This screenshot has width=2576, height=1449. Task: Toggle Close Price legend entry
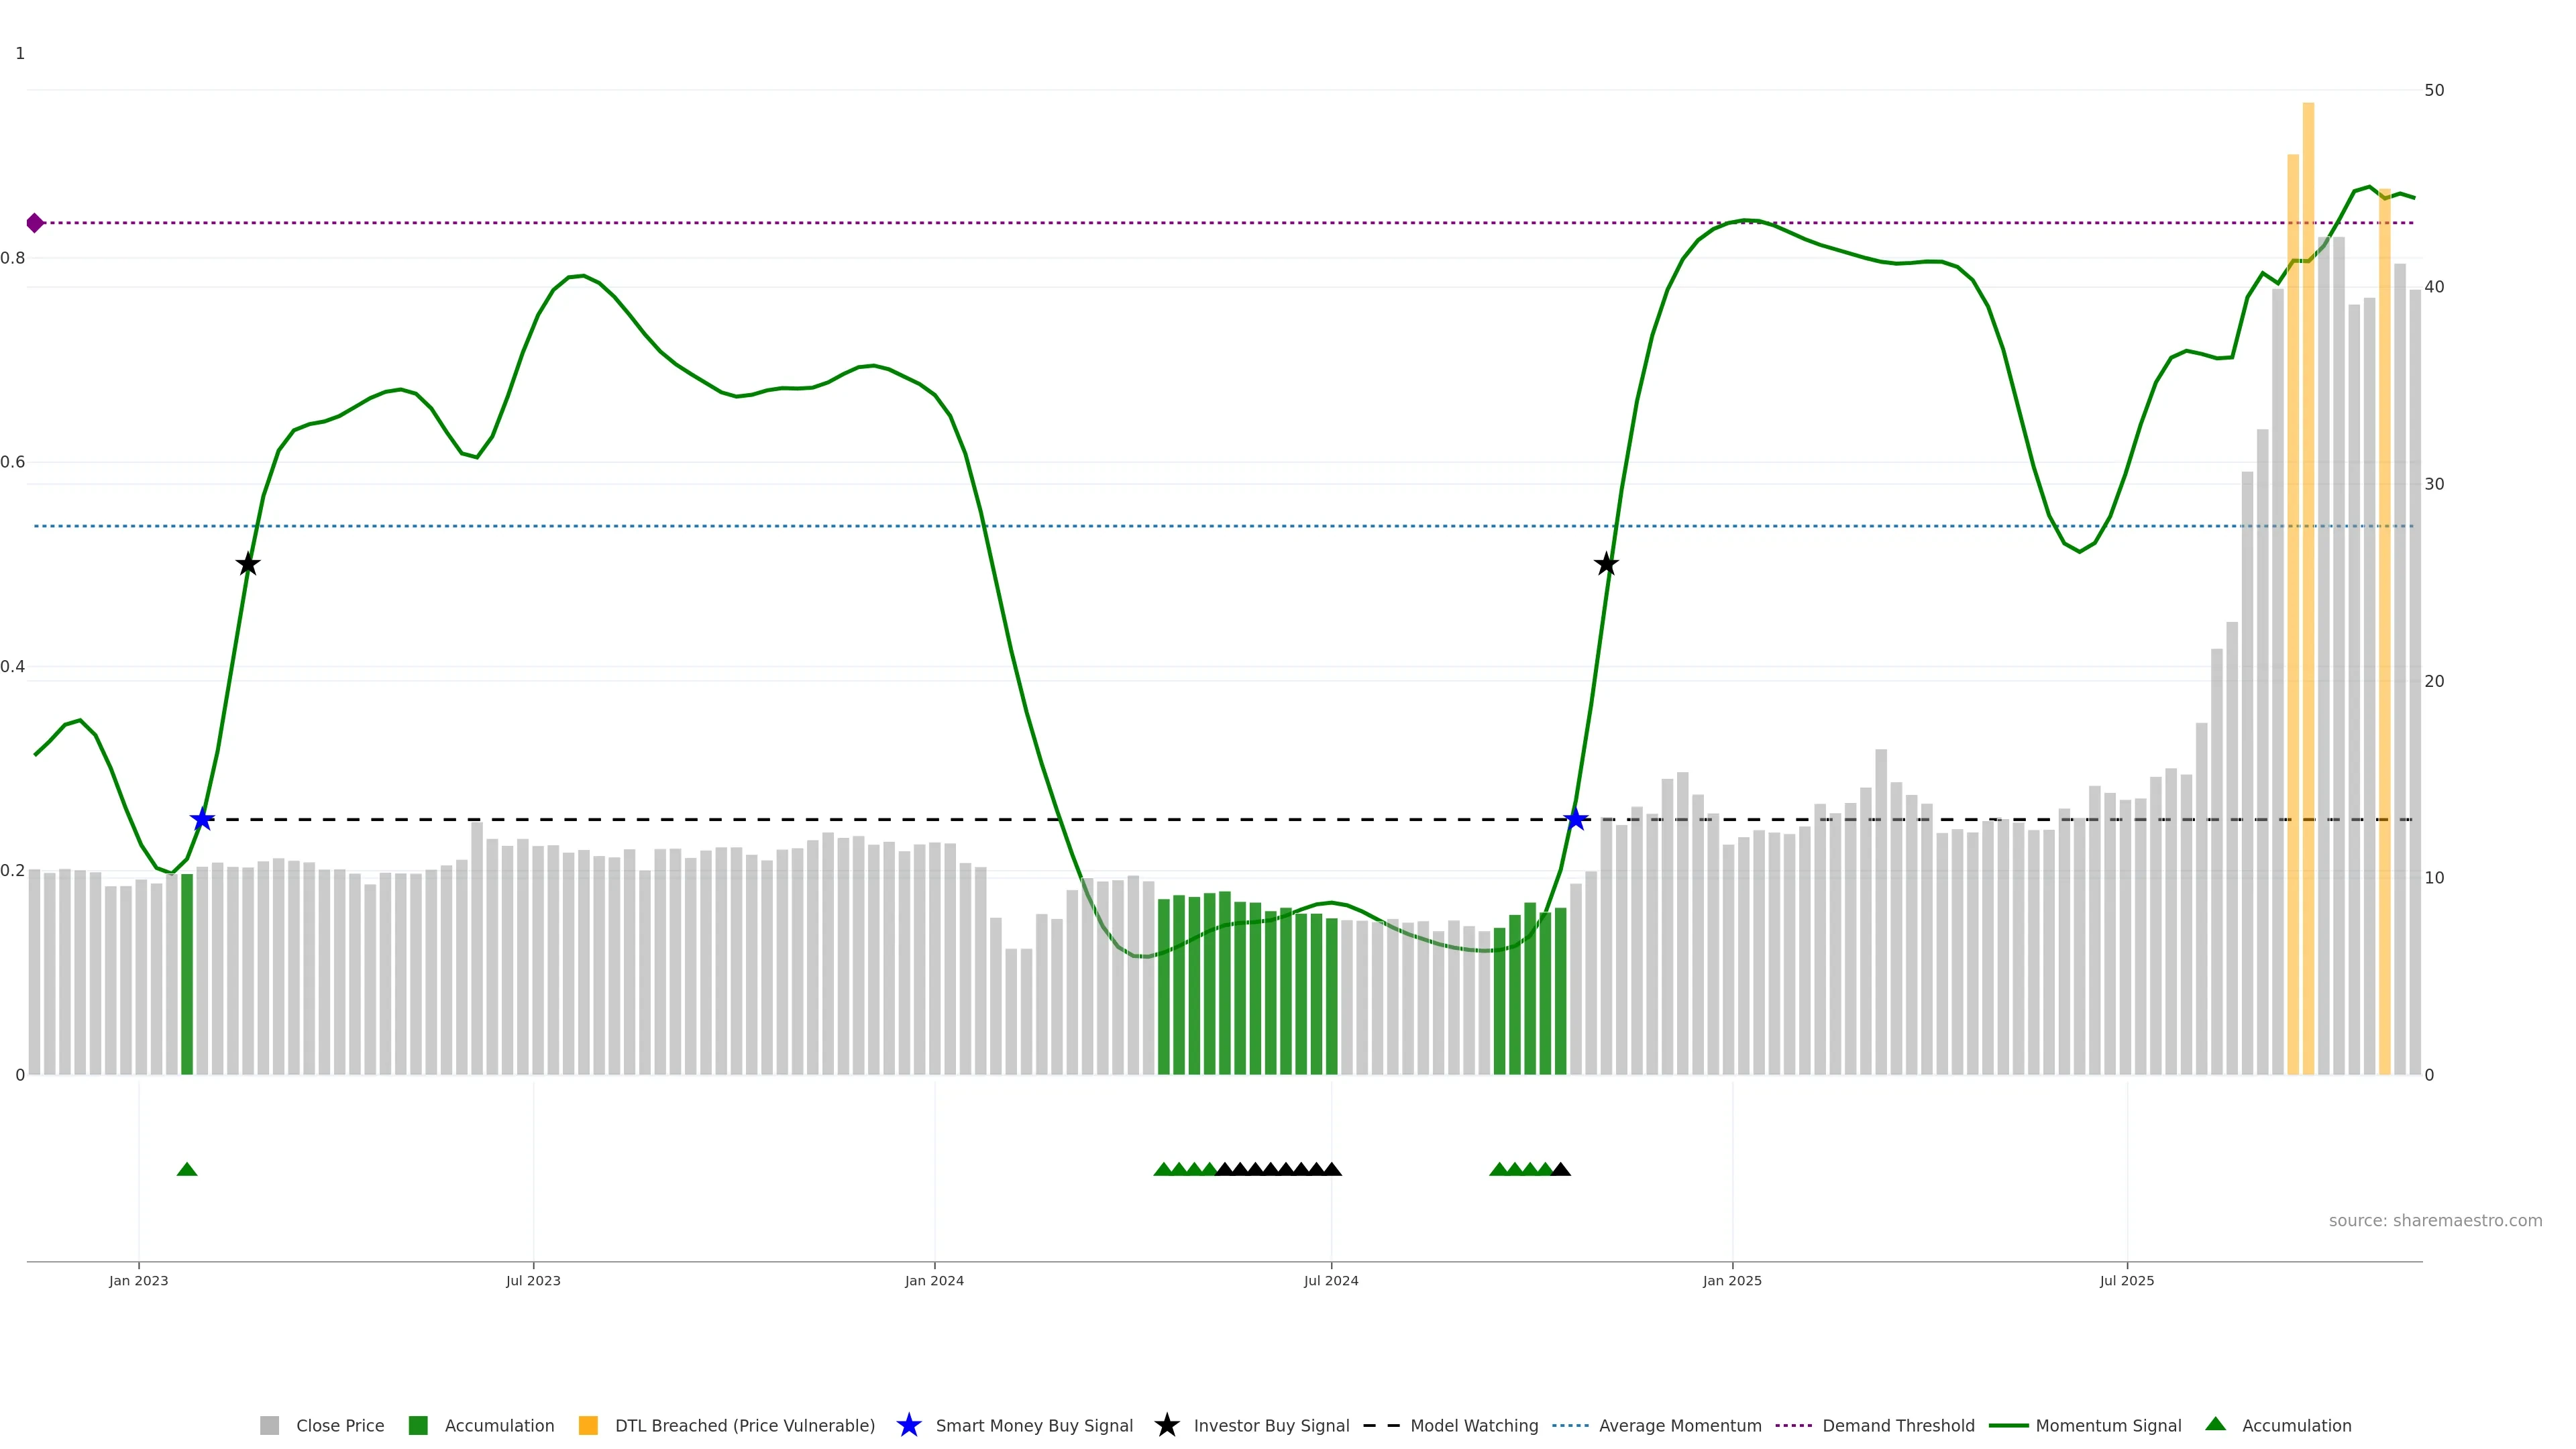339,1425
